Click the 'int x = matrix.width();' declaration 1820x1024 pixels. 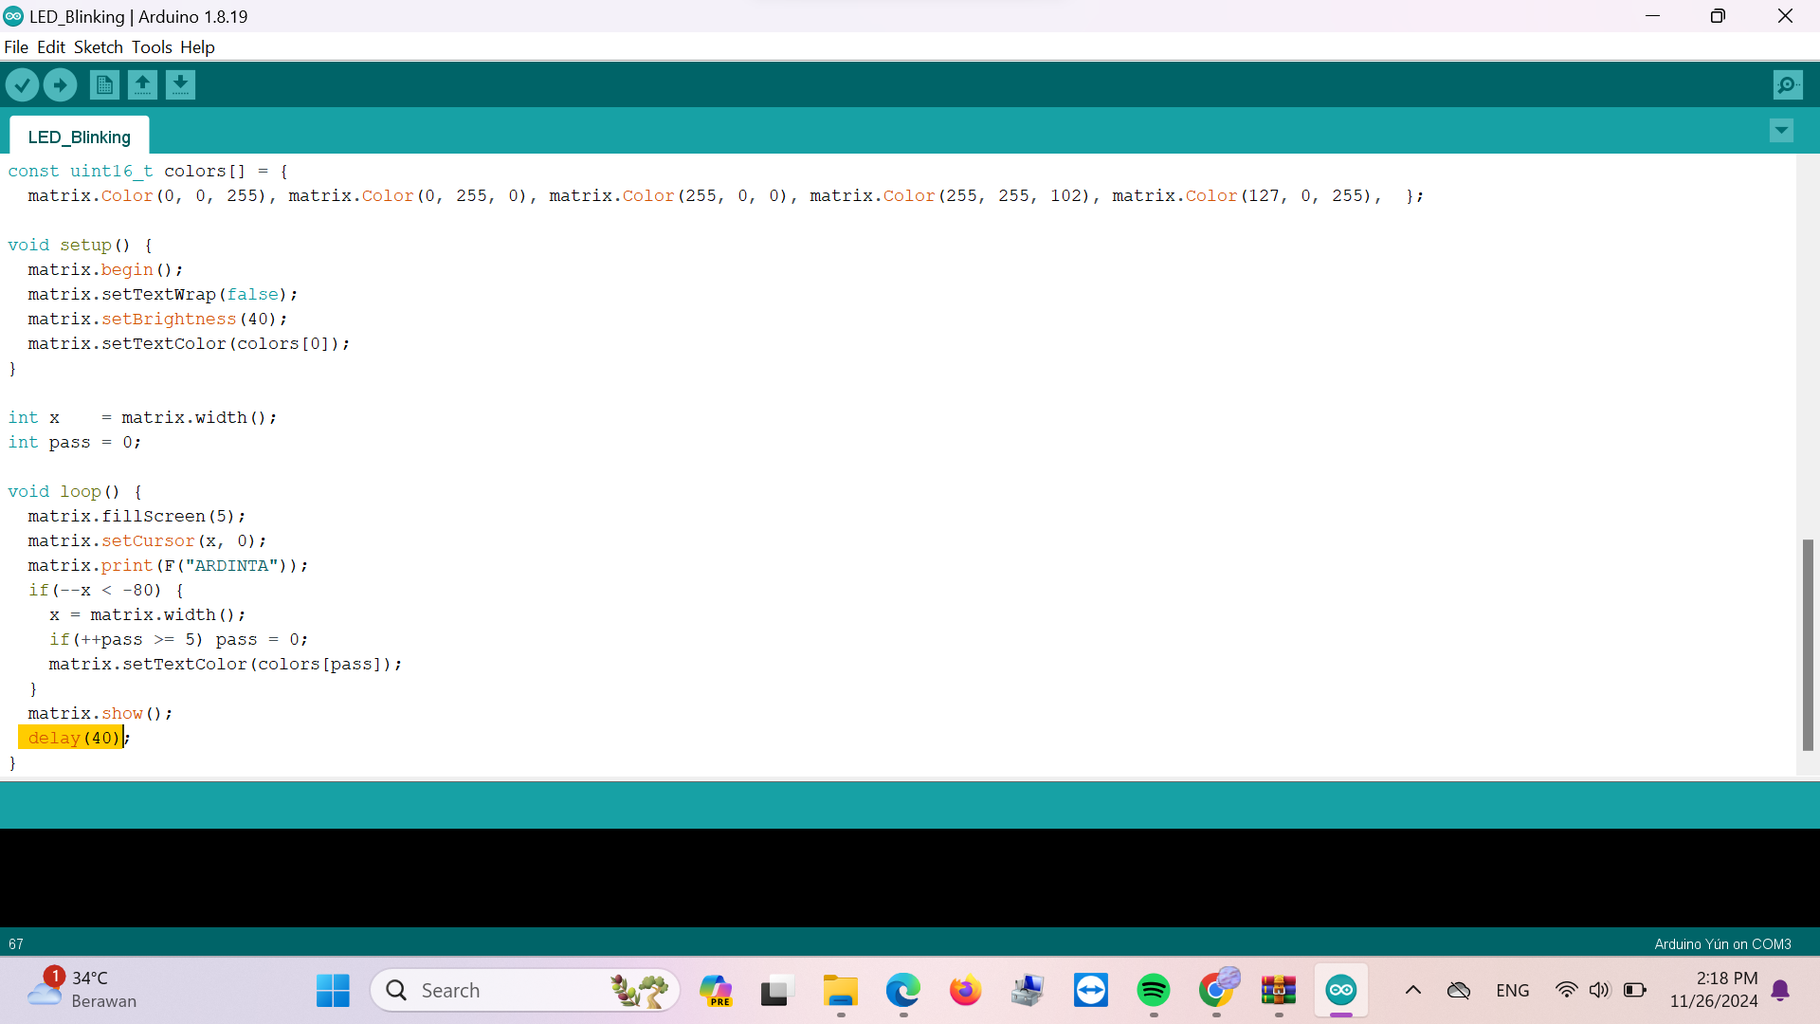coord(143,418)
